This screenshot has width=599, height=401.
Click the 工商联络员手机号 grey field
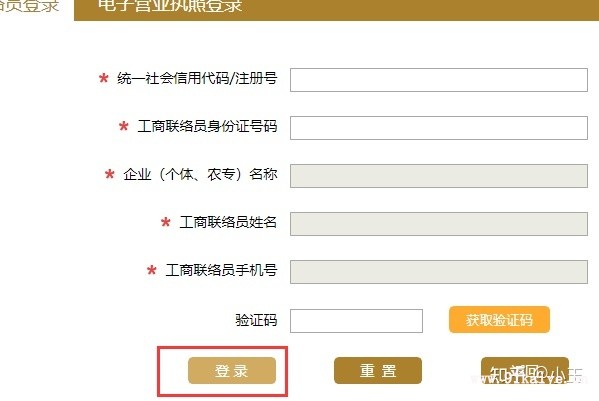click(x=439, y=272)
